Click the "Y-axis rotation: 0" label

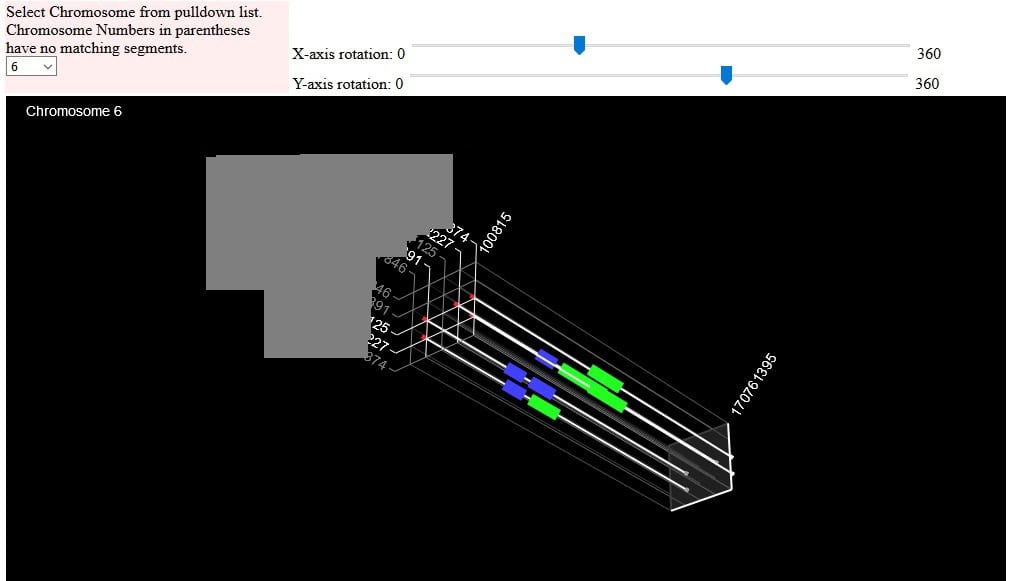pos(348,83)
